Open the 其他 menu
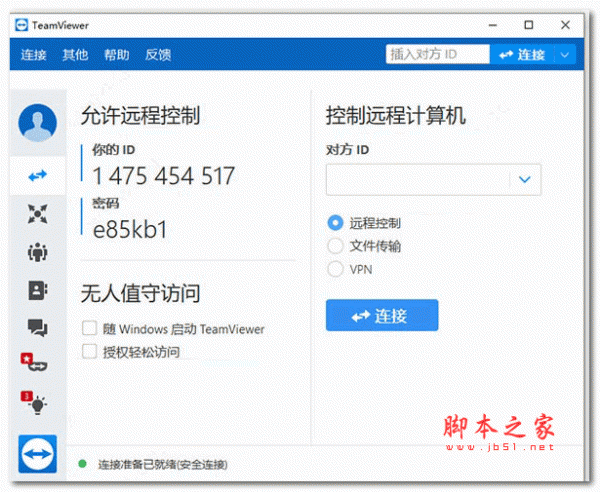 tap(75, 55)
